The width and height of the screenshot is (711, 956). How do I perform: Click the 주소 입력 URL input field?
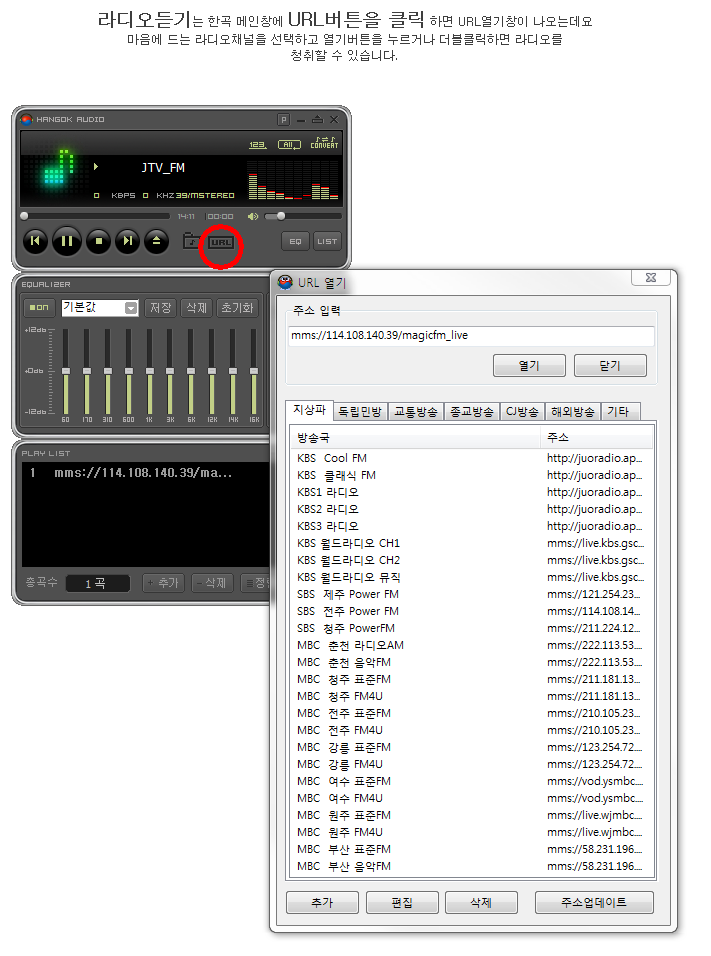pyautogui.click(x=471, y=335)
